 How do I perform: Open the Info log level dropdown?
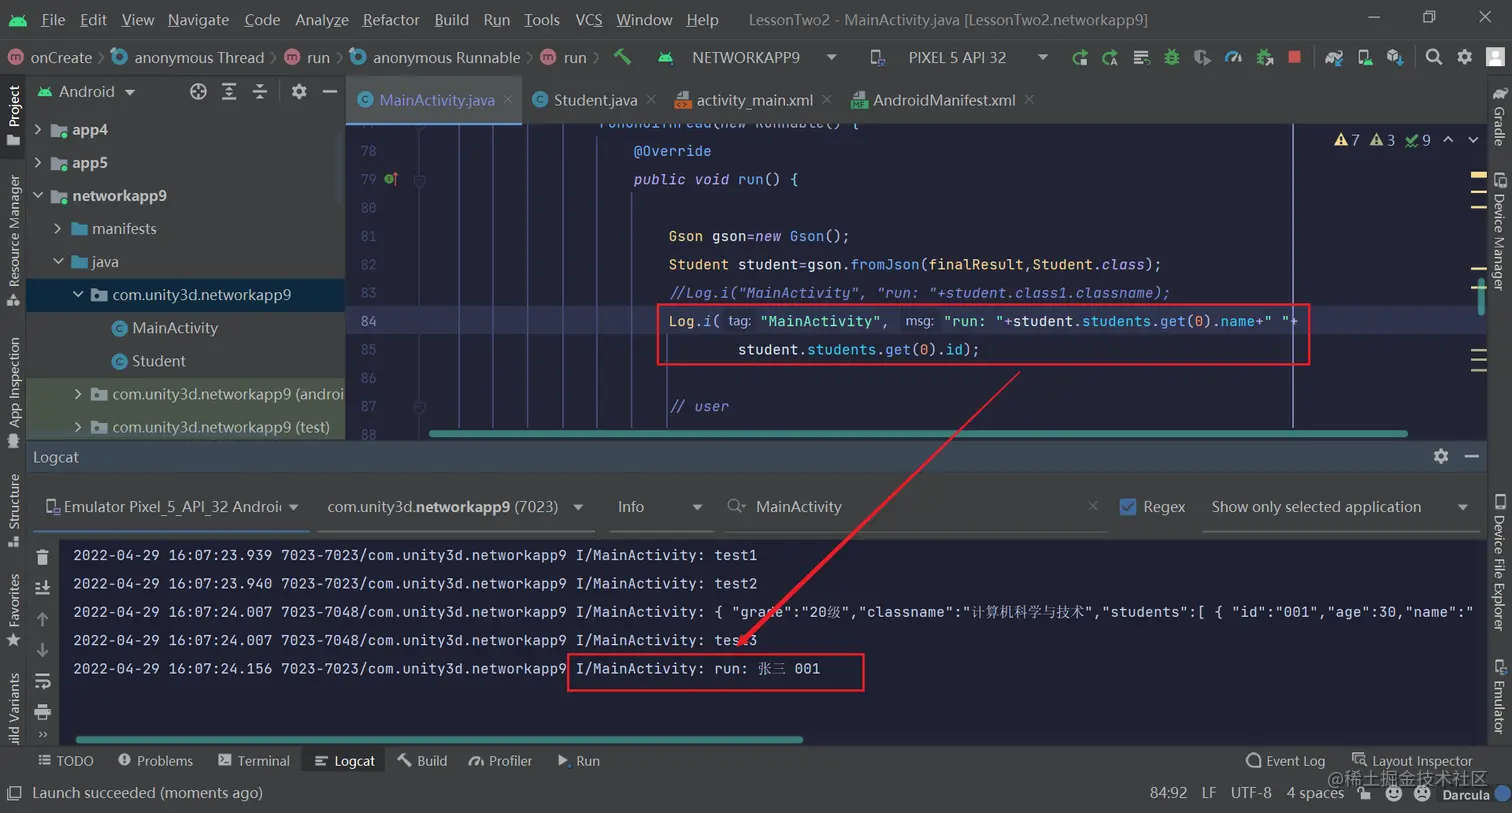659,507
